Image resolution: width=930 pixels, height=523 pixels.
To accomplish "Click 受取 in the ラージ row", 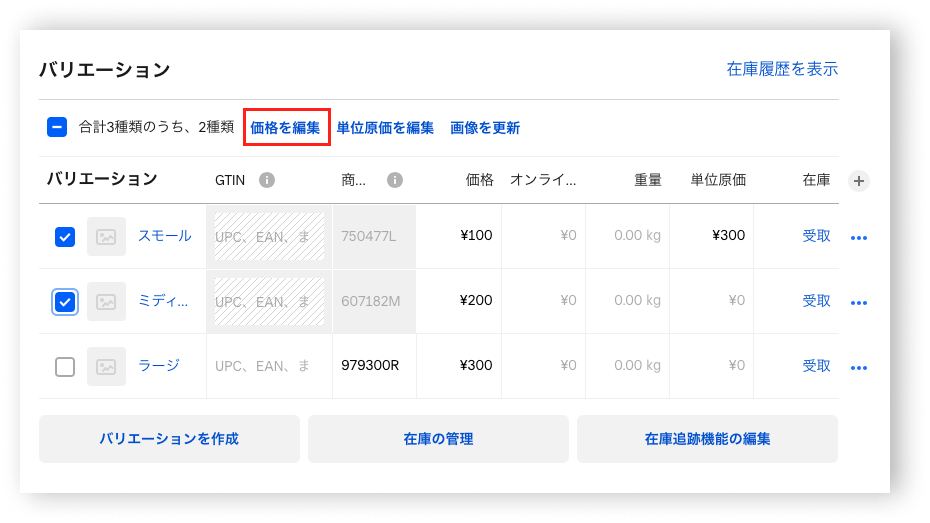I will click(816, 366).
